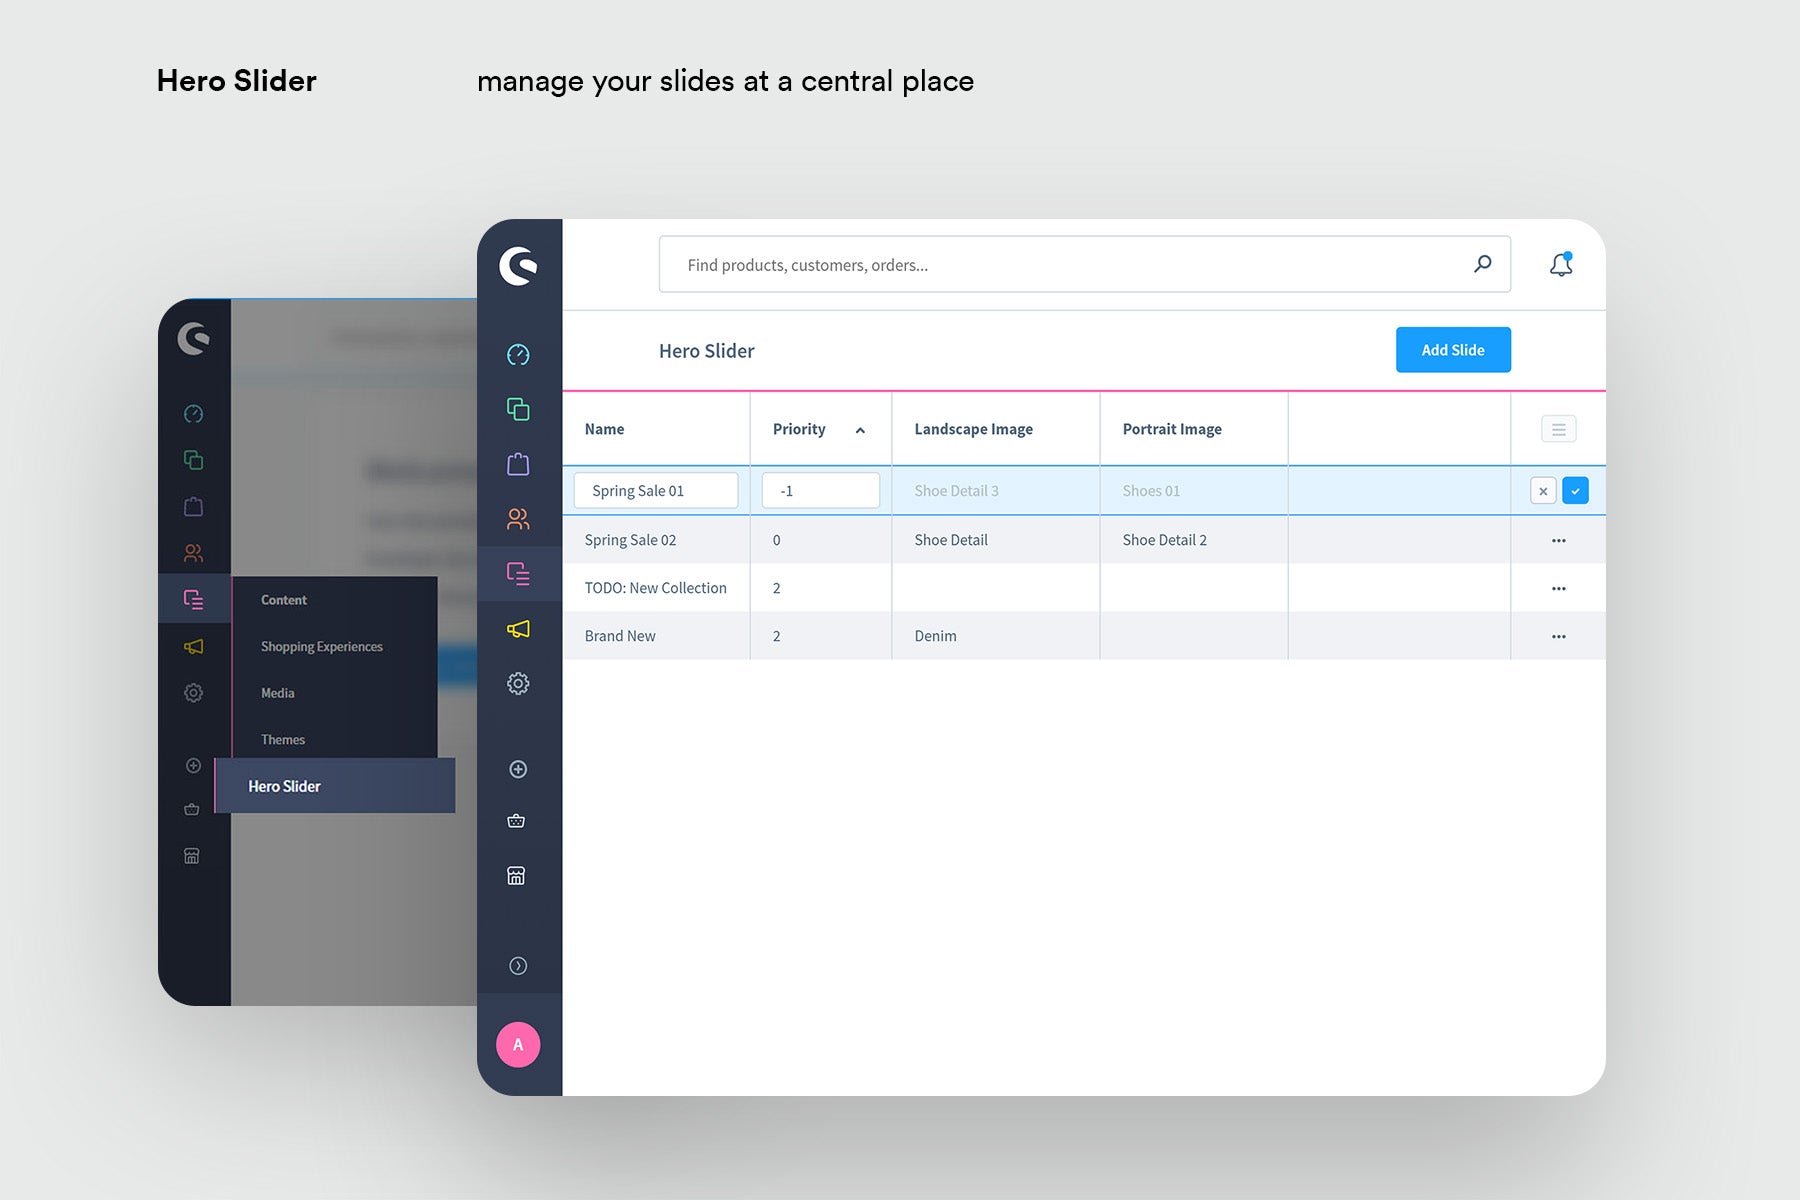Open the pink user avatar A
Image resolution: width=1800 pixels, height=1200 pixels.
(518, 1045)
